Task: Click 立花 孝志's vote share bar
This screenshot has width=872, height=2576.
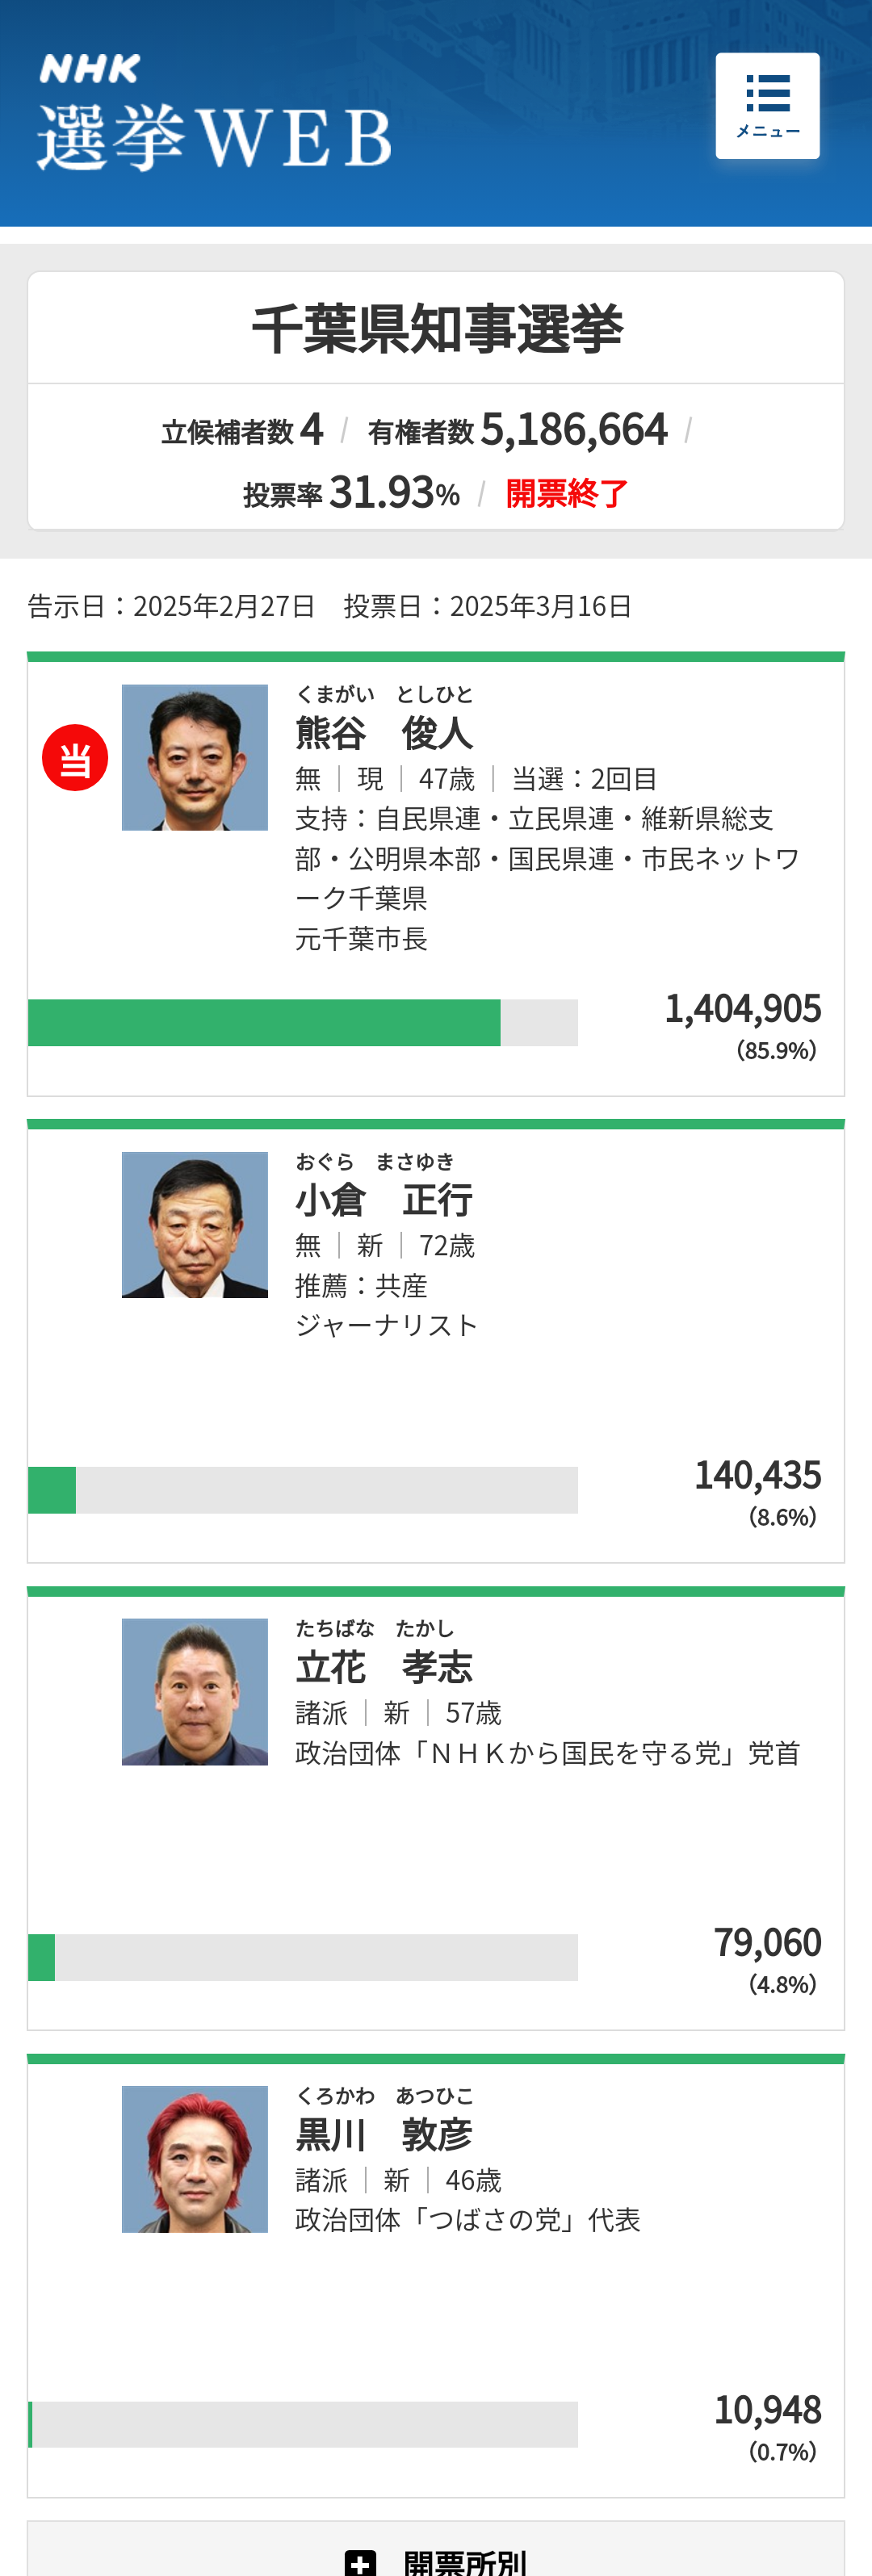Action: [x=302, y=1957]
